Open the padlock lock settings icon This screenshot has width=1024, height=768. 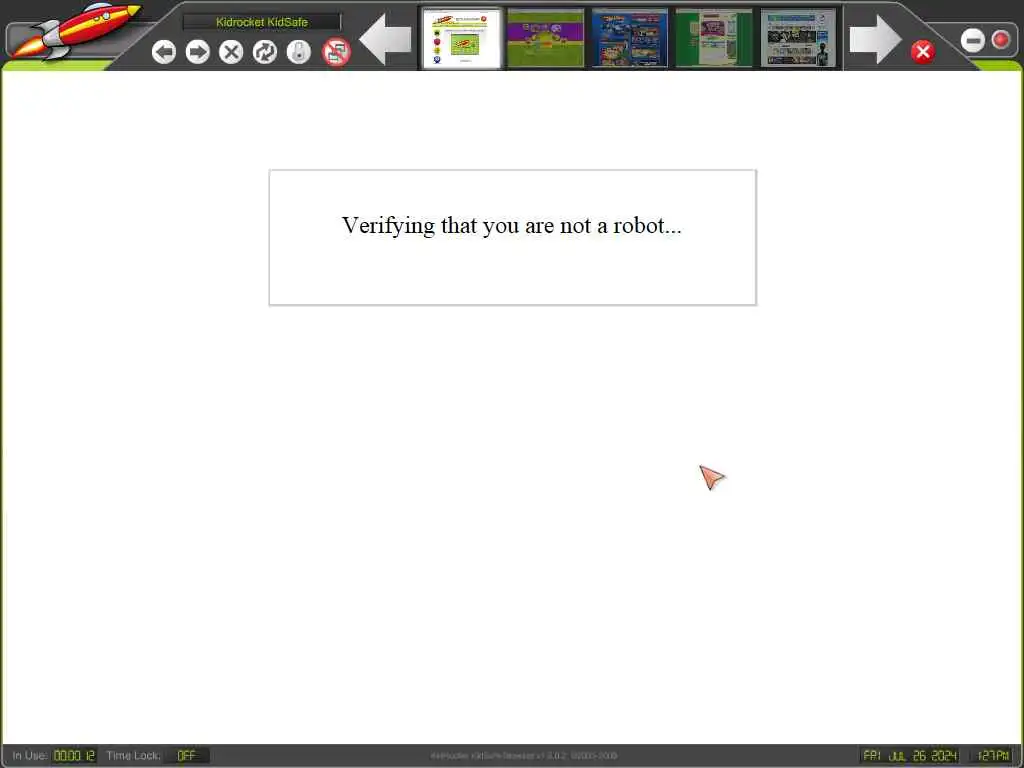point(298,52)
